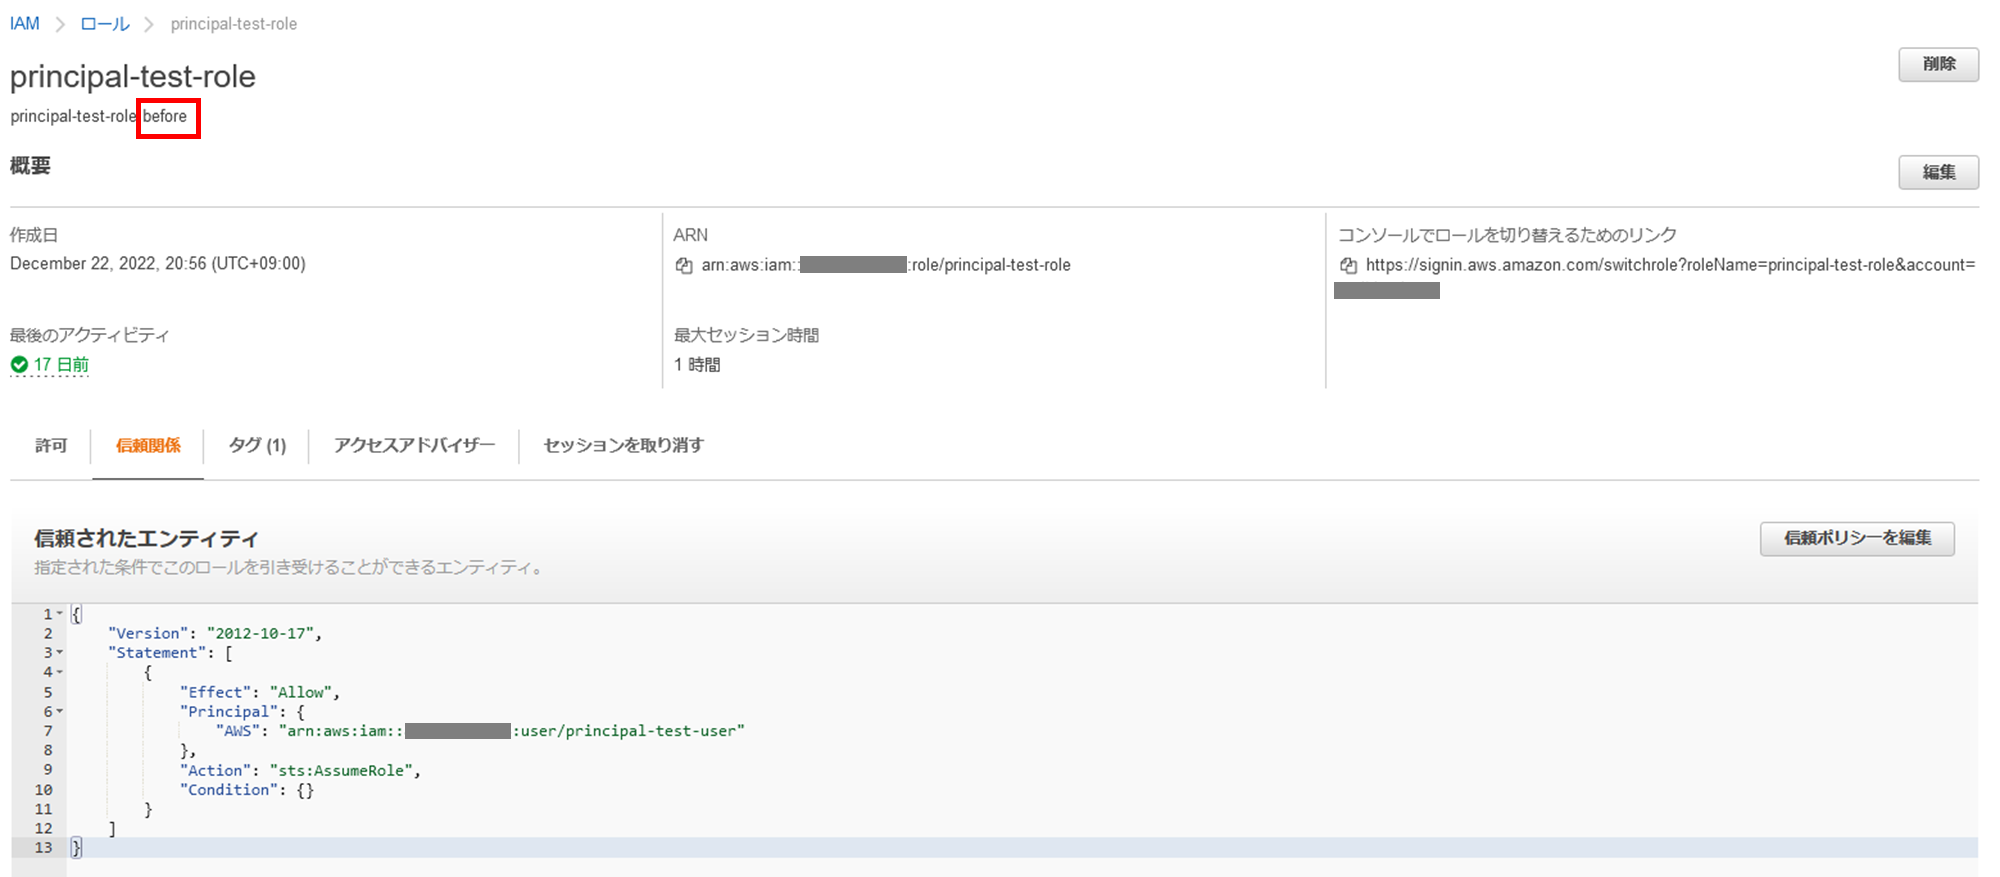Click the green check last-activity icon

tap(19, 365)
